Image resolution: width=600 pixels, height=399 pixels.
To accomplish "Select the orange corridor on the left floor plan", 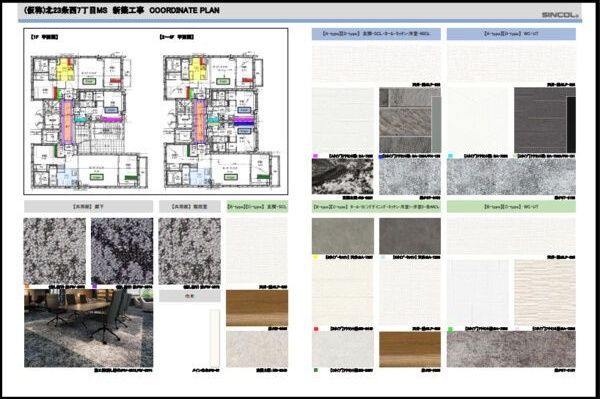I will pyautogui.click(x=67, y=121).
